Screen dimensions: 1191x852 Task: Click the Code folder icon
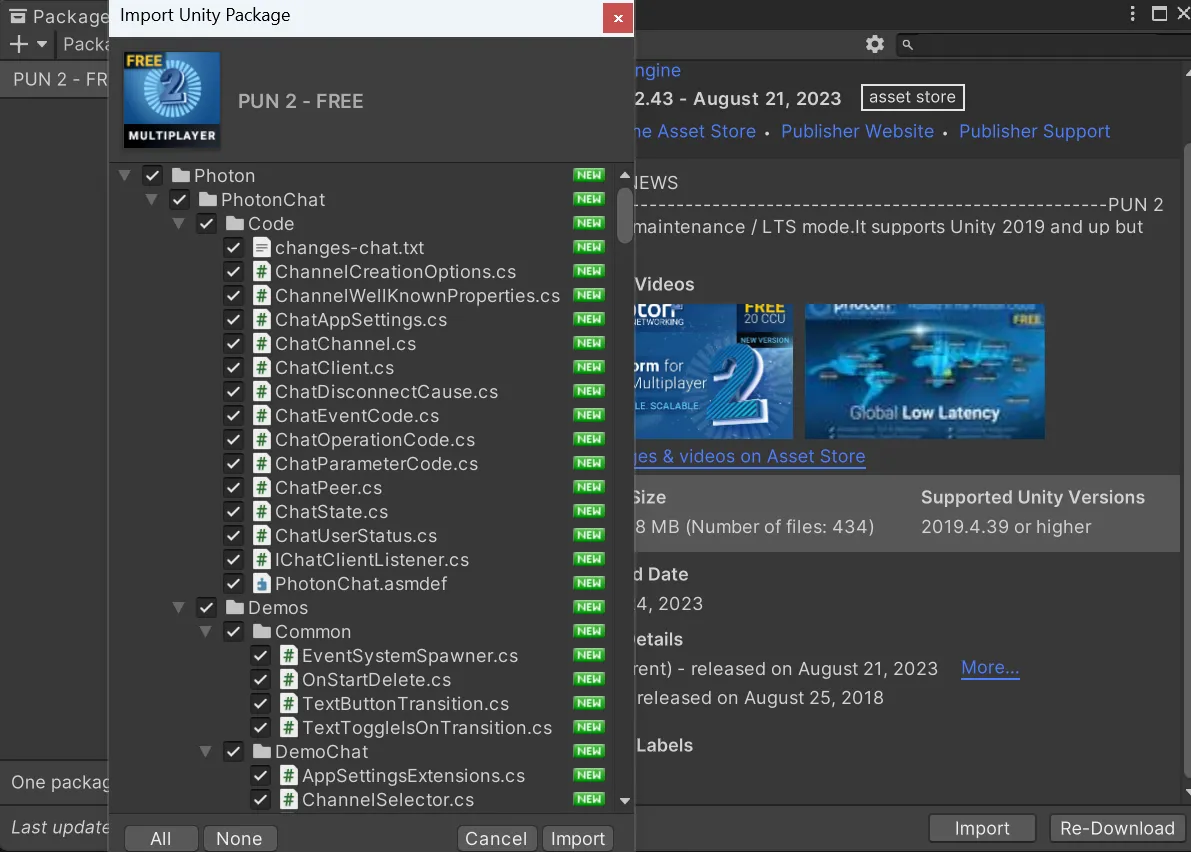[x=235, y=223]
